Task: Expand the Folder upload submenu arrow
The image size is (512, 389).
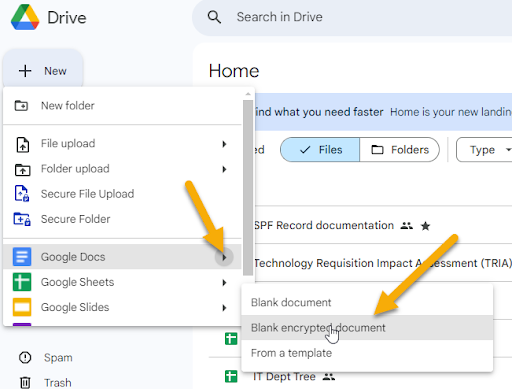Action: point(224,169)
